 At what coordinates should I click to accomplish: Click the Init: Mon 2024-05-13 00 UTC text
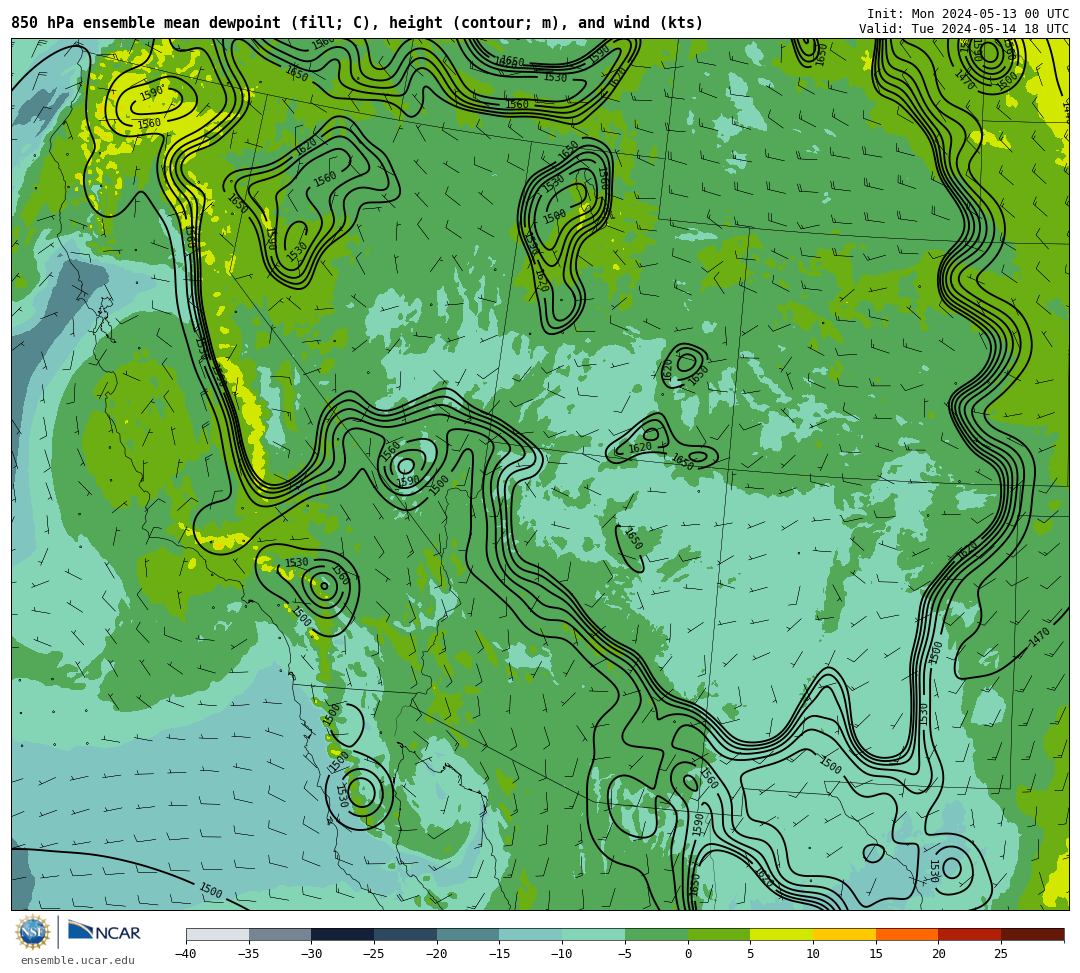coord(968,14)
